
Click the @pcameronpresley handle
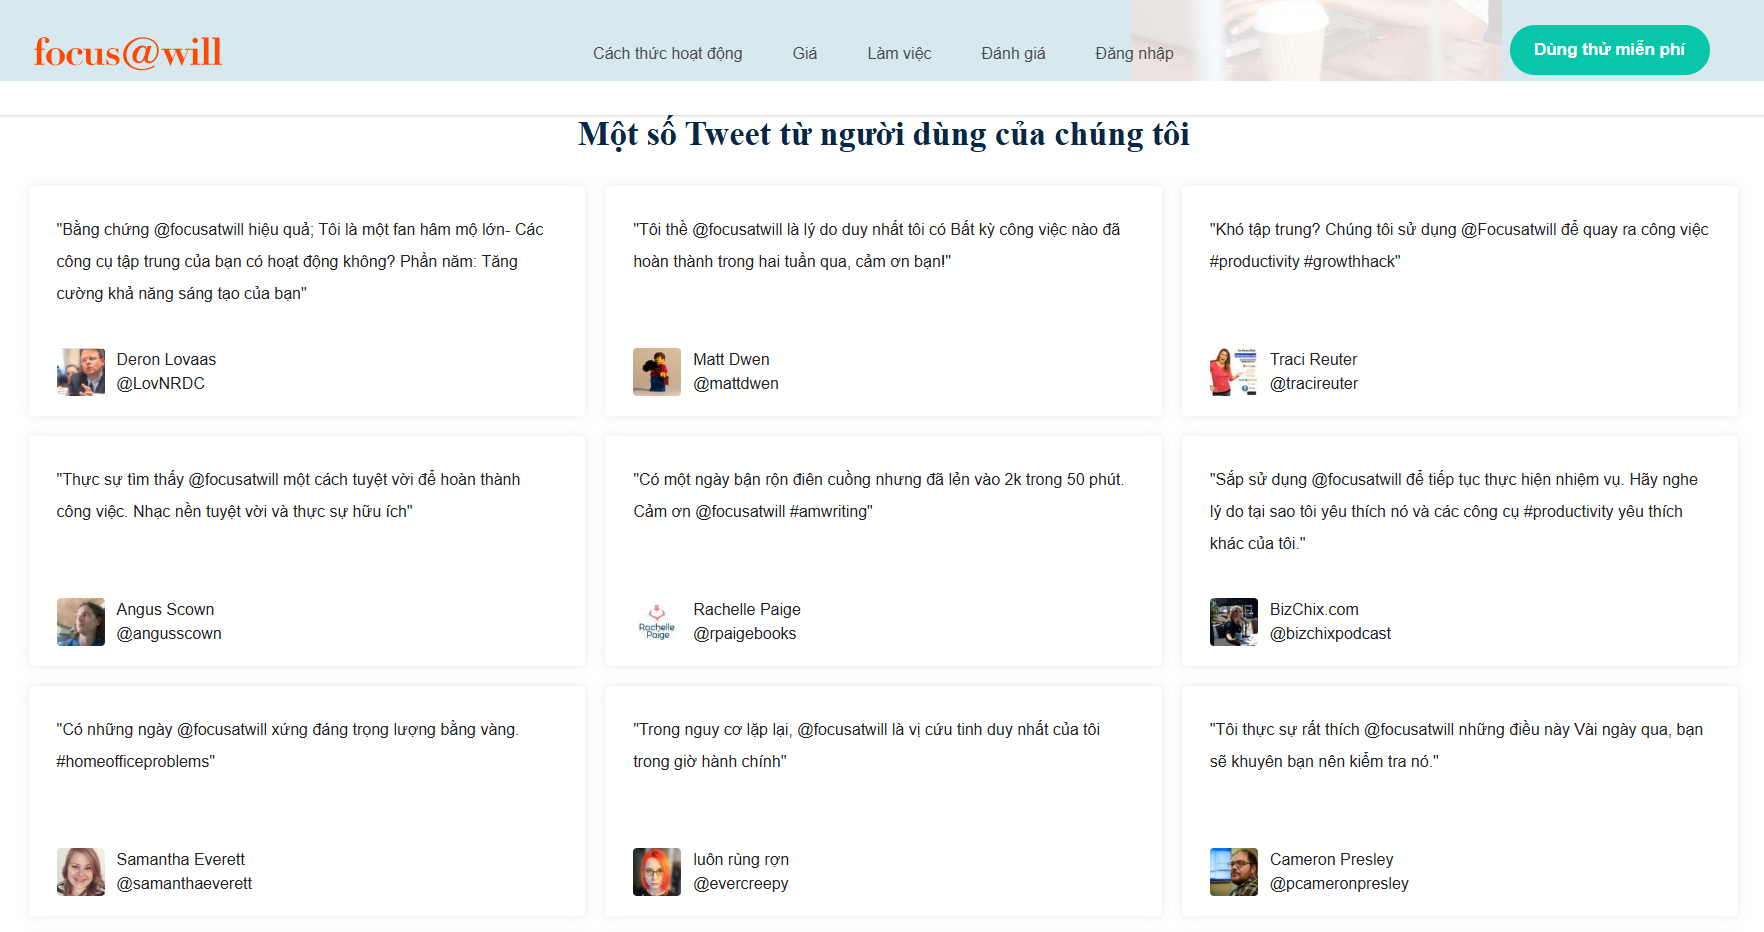pos(1339,884)
